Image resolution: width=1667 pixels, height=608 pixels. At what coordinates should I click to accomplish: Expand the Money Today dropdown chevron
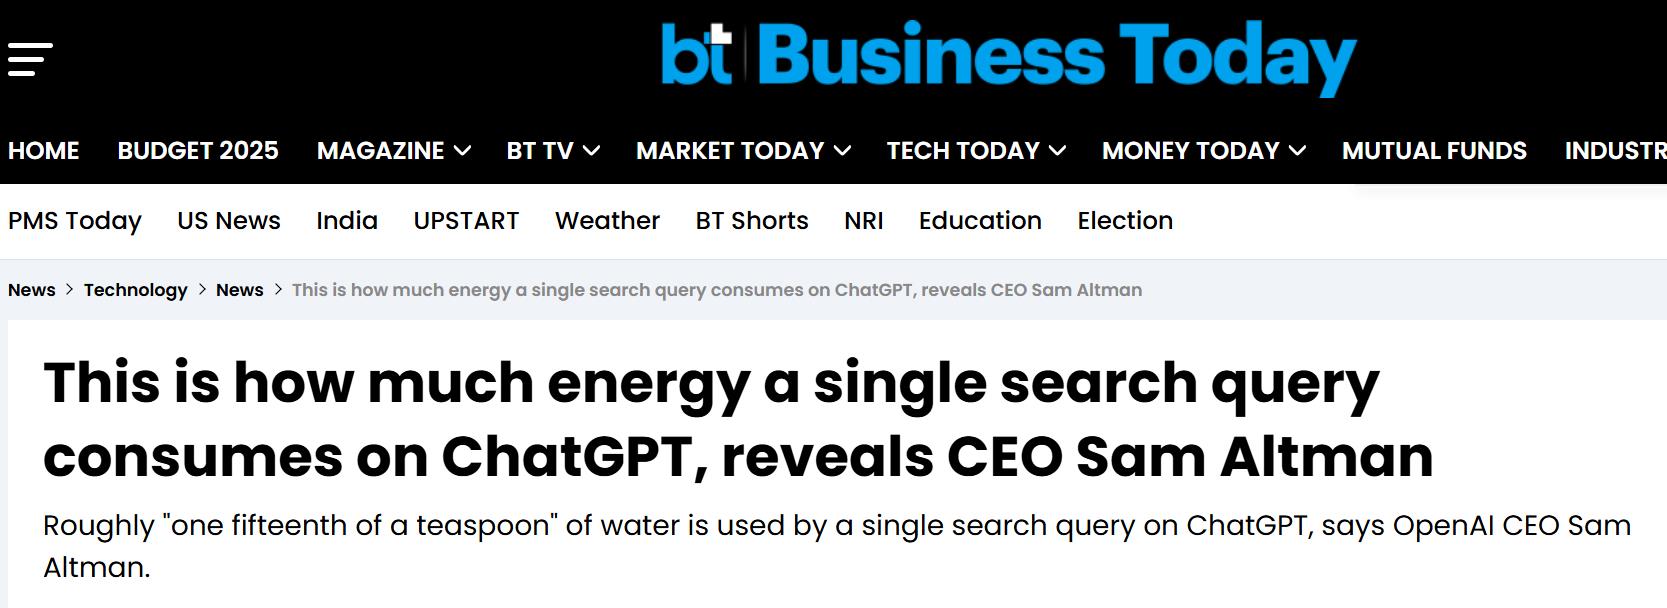point(1297,151)
